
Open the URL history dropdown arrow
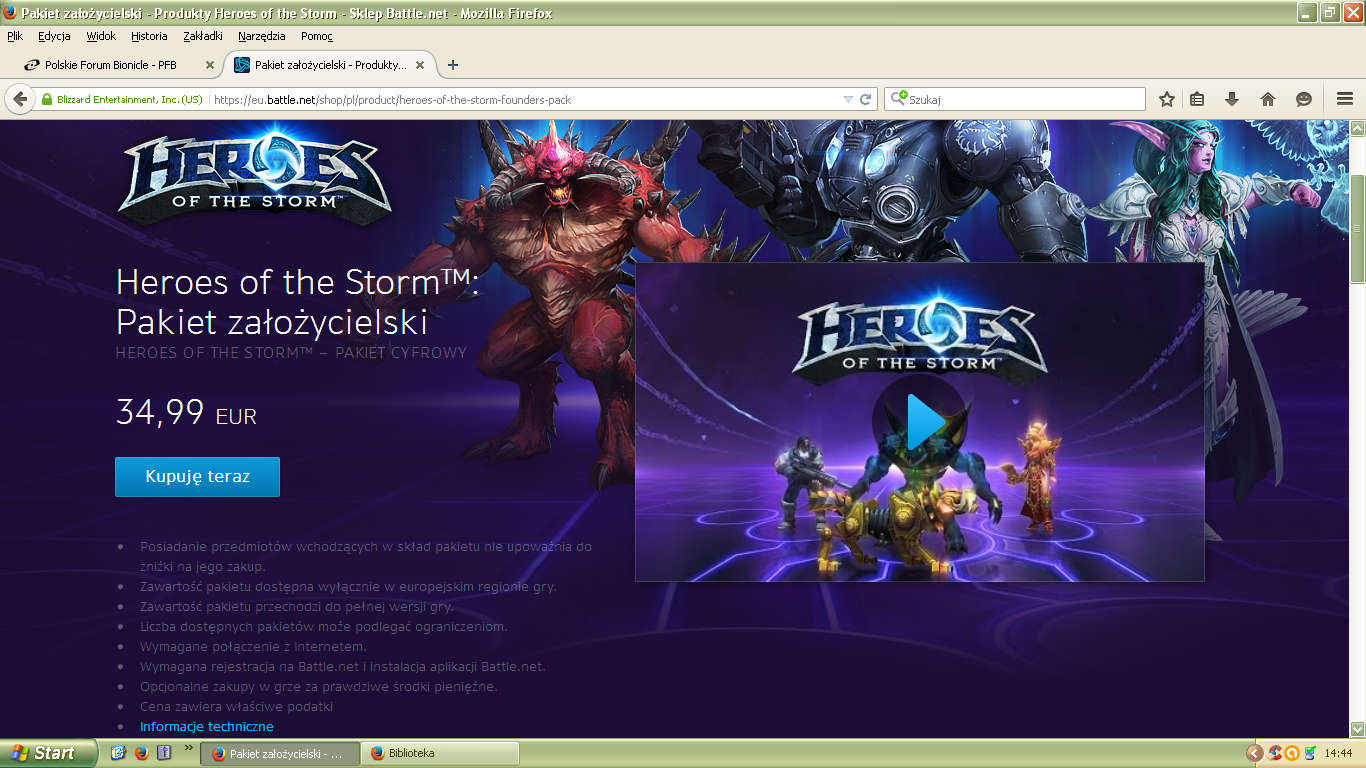[x=848, y=99]
